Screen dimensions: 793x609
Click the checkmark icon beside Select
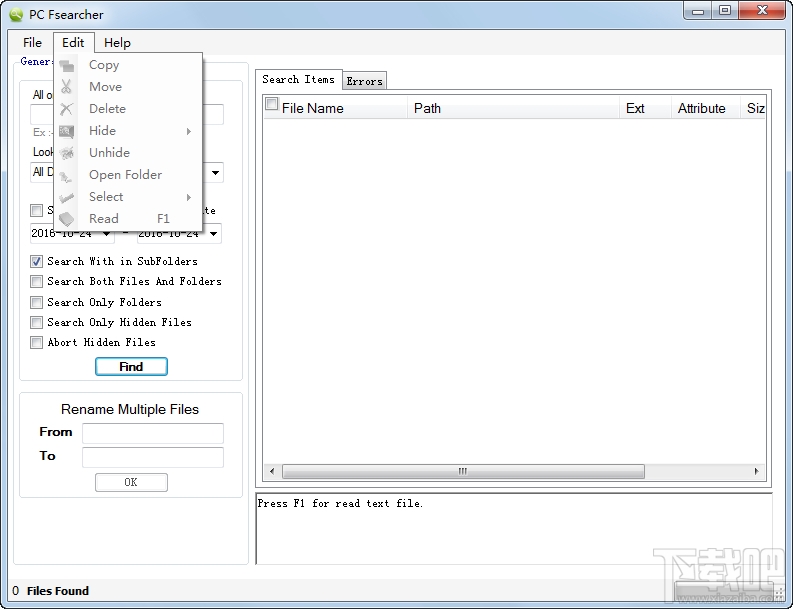point(66,197)
